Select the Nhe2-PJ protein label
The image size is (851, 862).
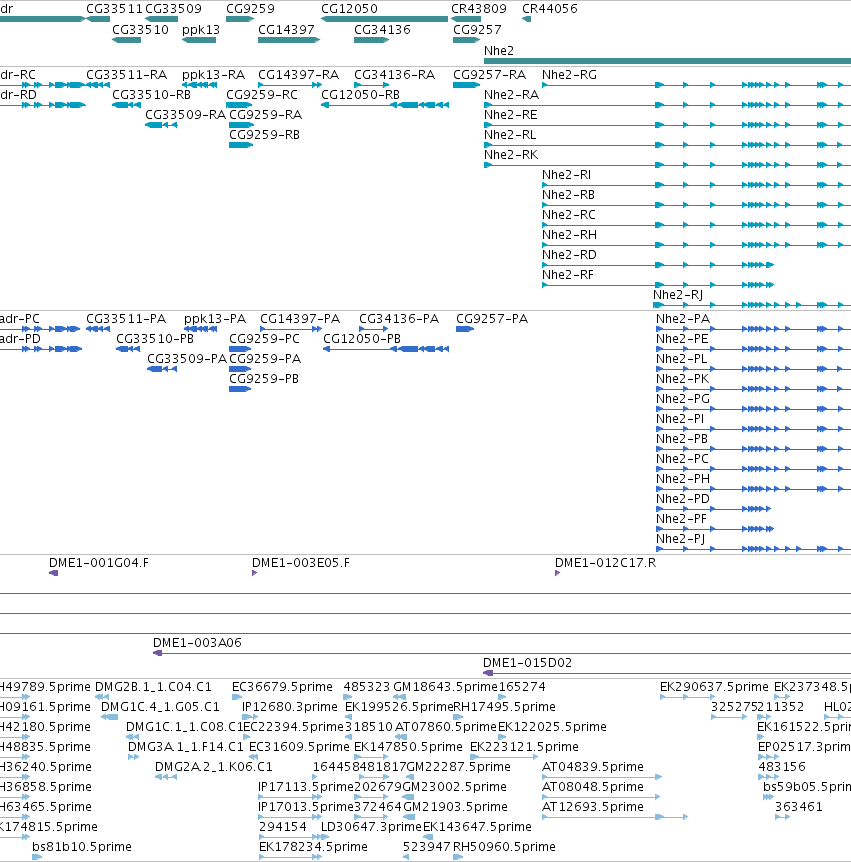(680, 539)
